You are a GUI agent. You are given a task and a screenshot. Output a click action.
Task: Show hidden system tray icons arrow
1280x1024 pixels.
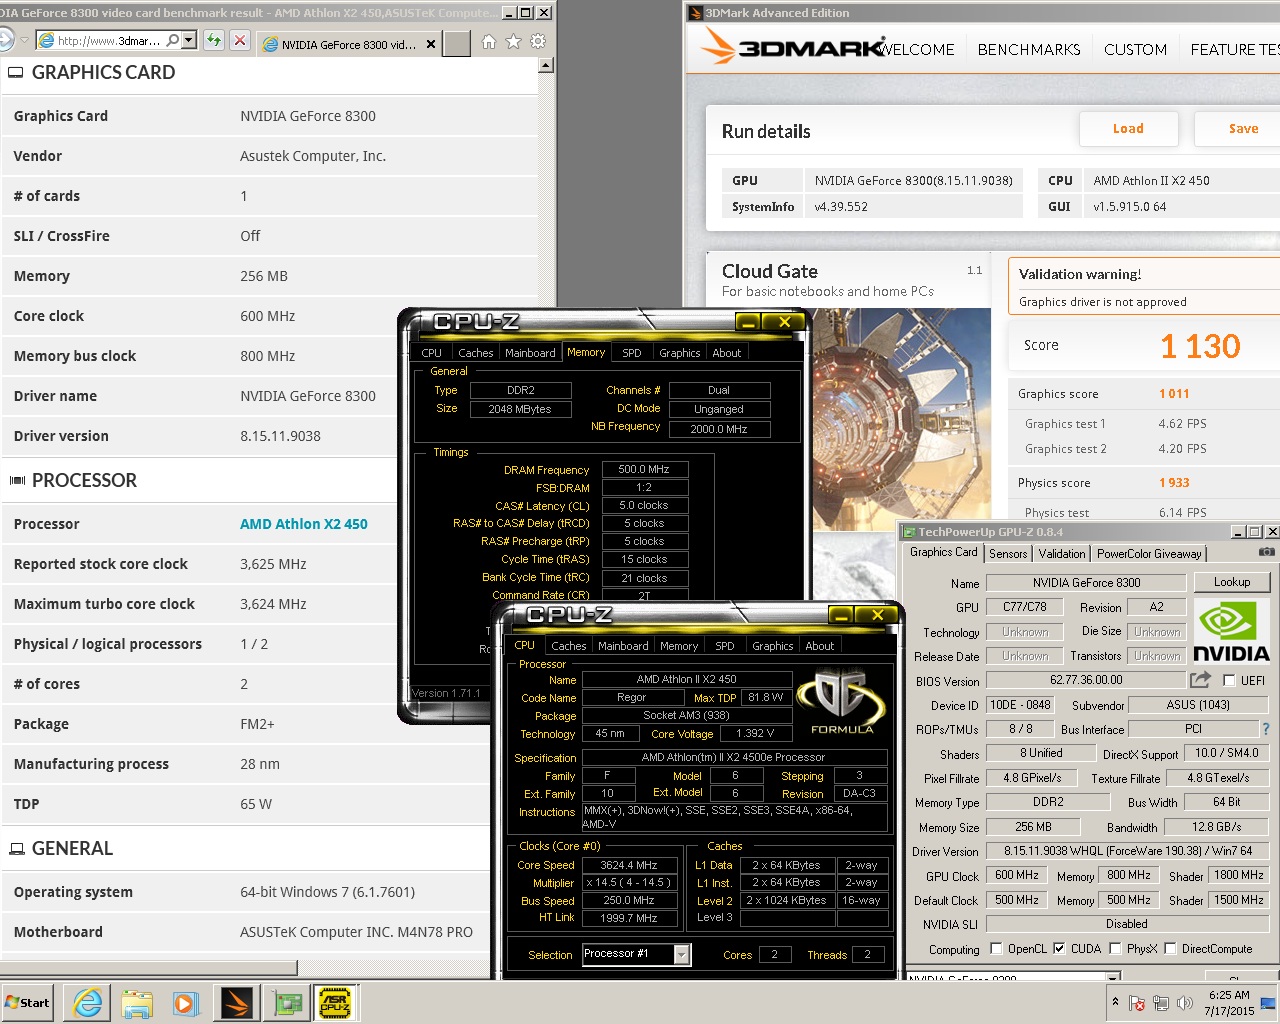point(1115,1002)
